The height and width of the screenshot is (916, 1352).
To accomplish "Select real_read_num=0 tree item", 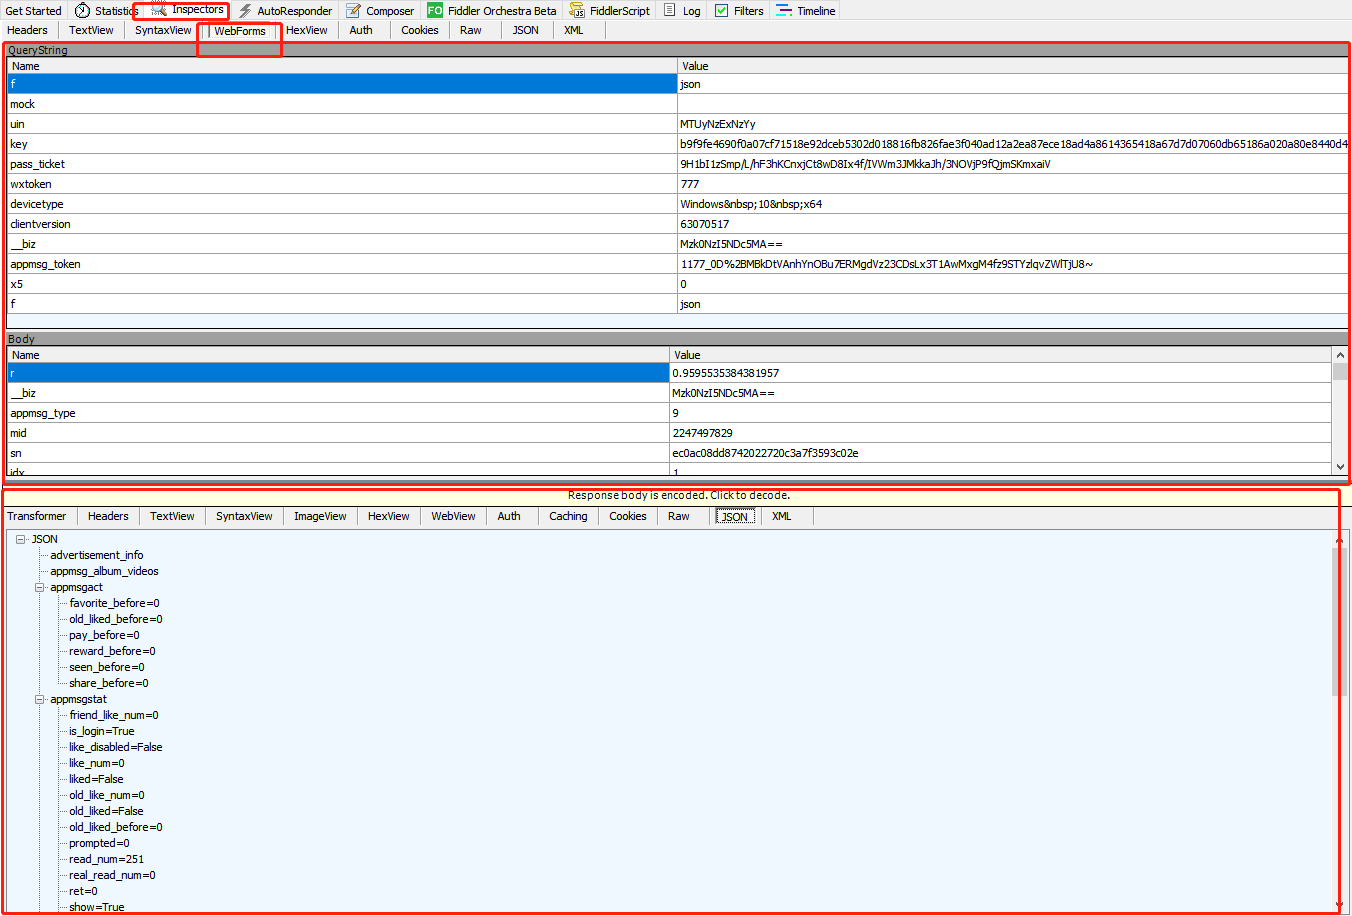I will pyautogui.click(x=112, y=875).
